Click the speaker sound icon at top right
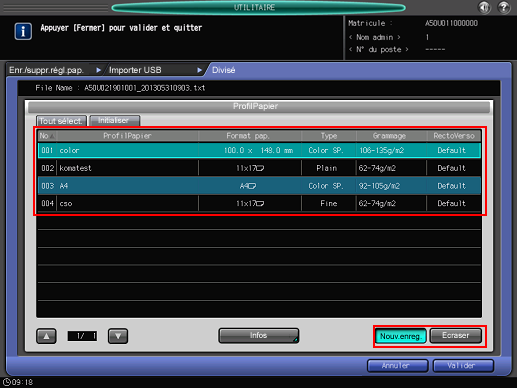 pyautogui.click(x=484, y=7)
